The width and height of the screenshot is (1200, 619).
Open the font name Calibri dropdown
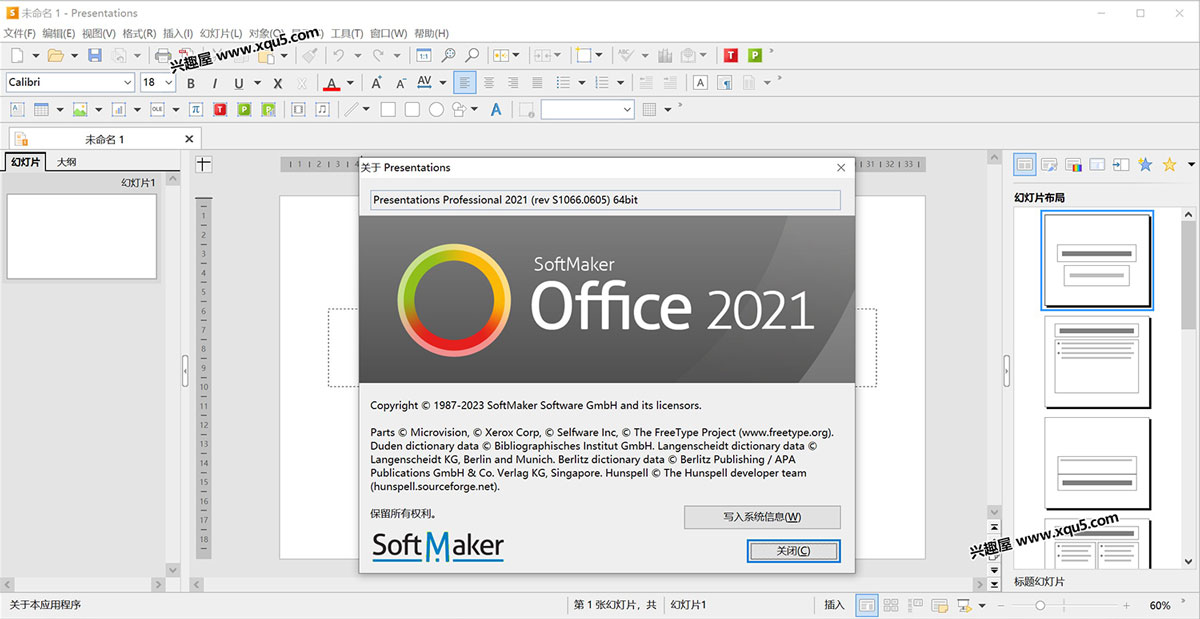127,83
